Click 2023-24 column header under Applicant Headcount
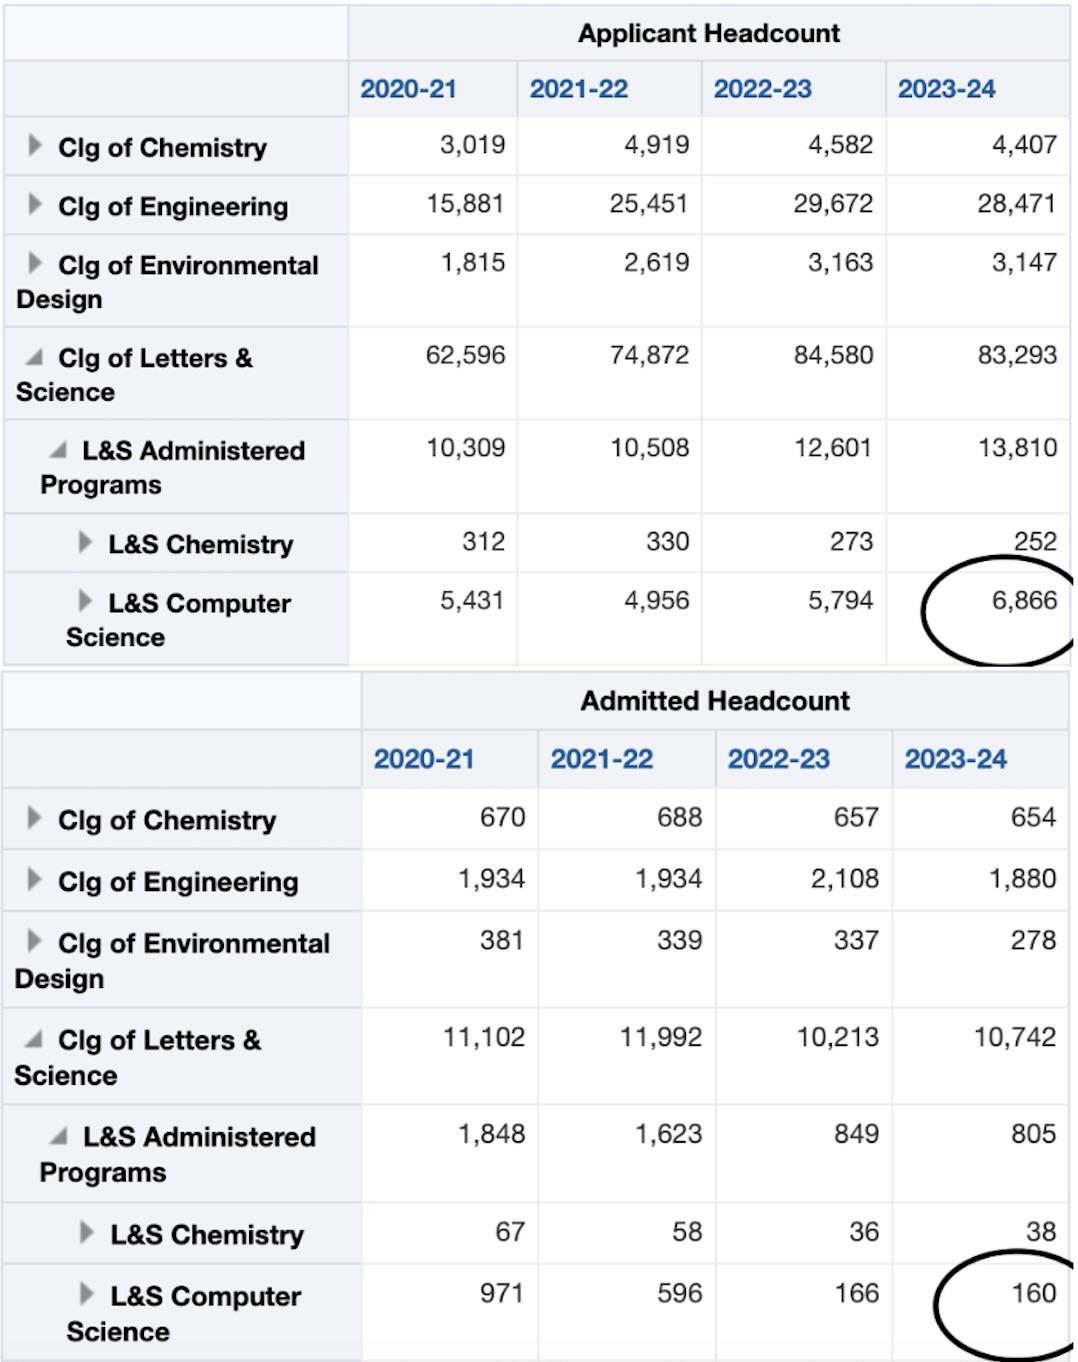The image size is (1078, 1362). coord(946,89)
